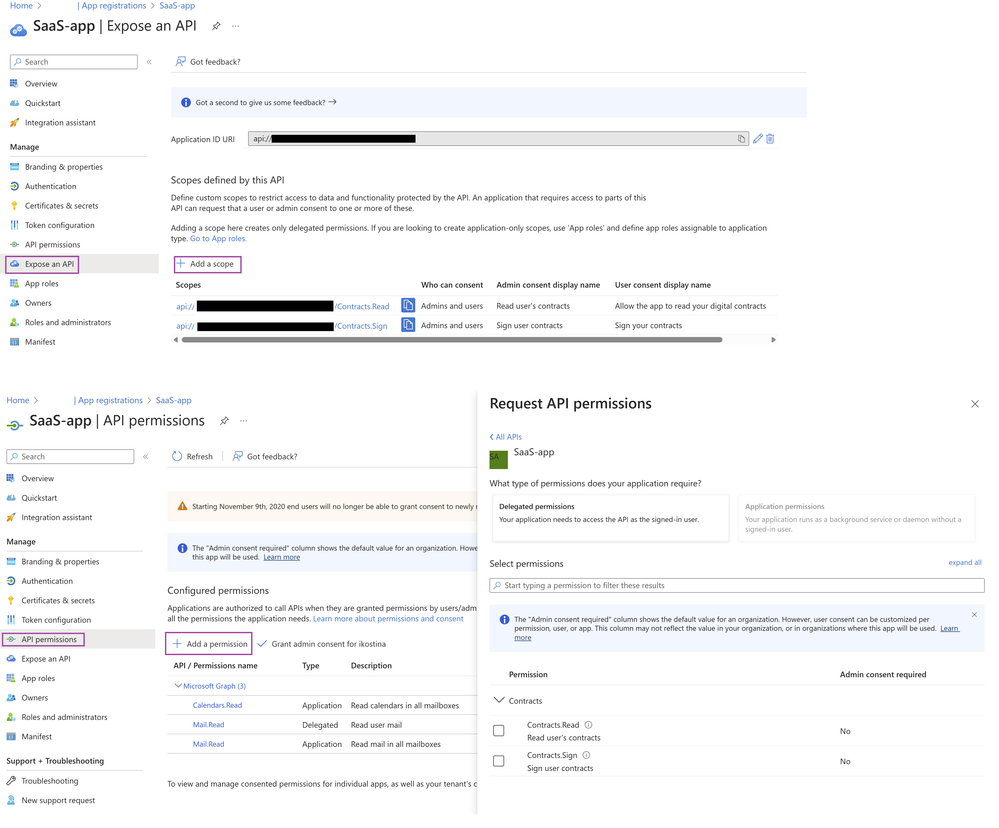Delete the Application ID URI with trash icon
The image size is (999, 828).
770,139
